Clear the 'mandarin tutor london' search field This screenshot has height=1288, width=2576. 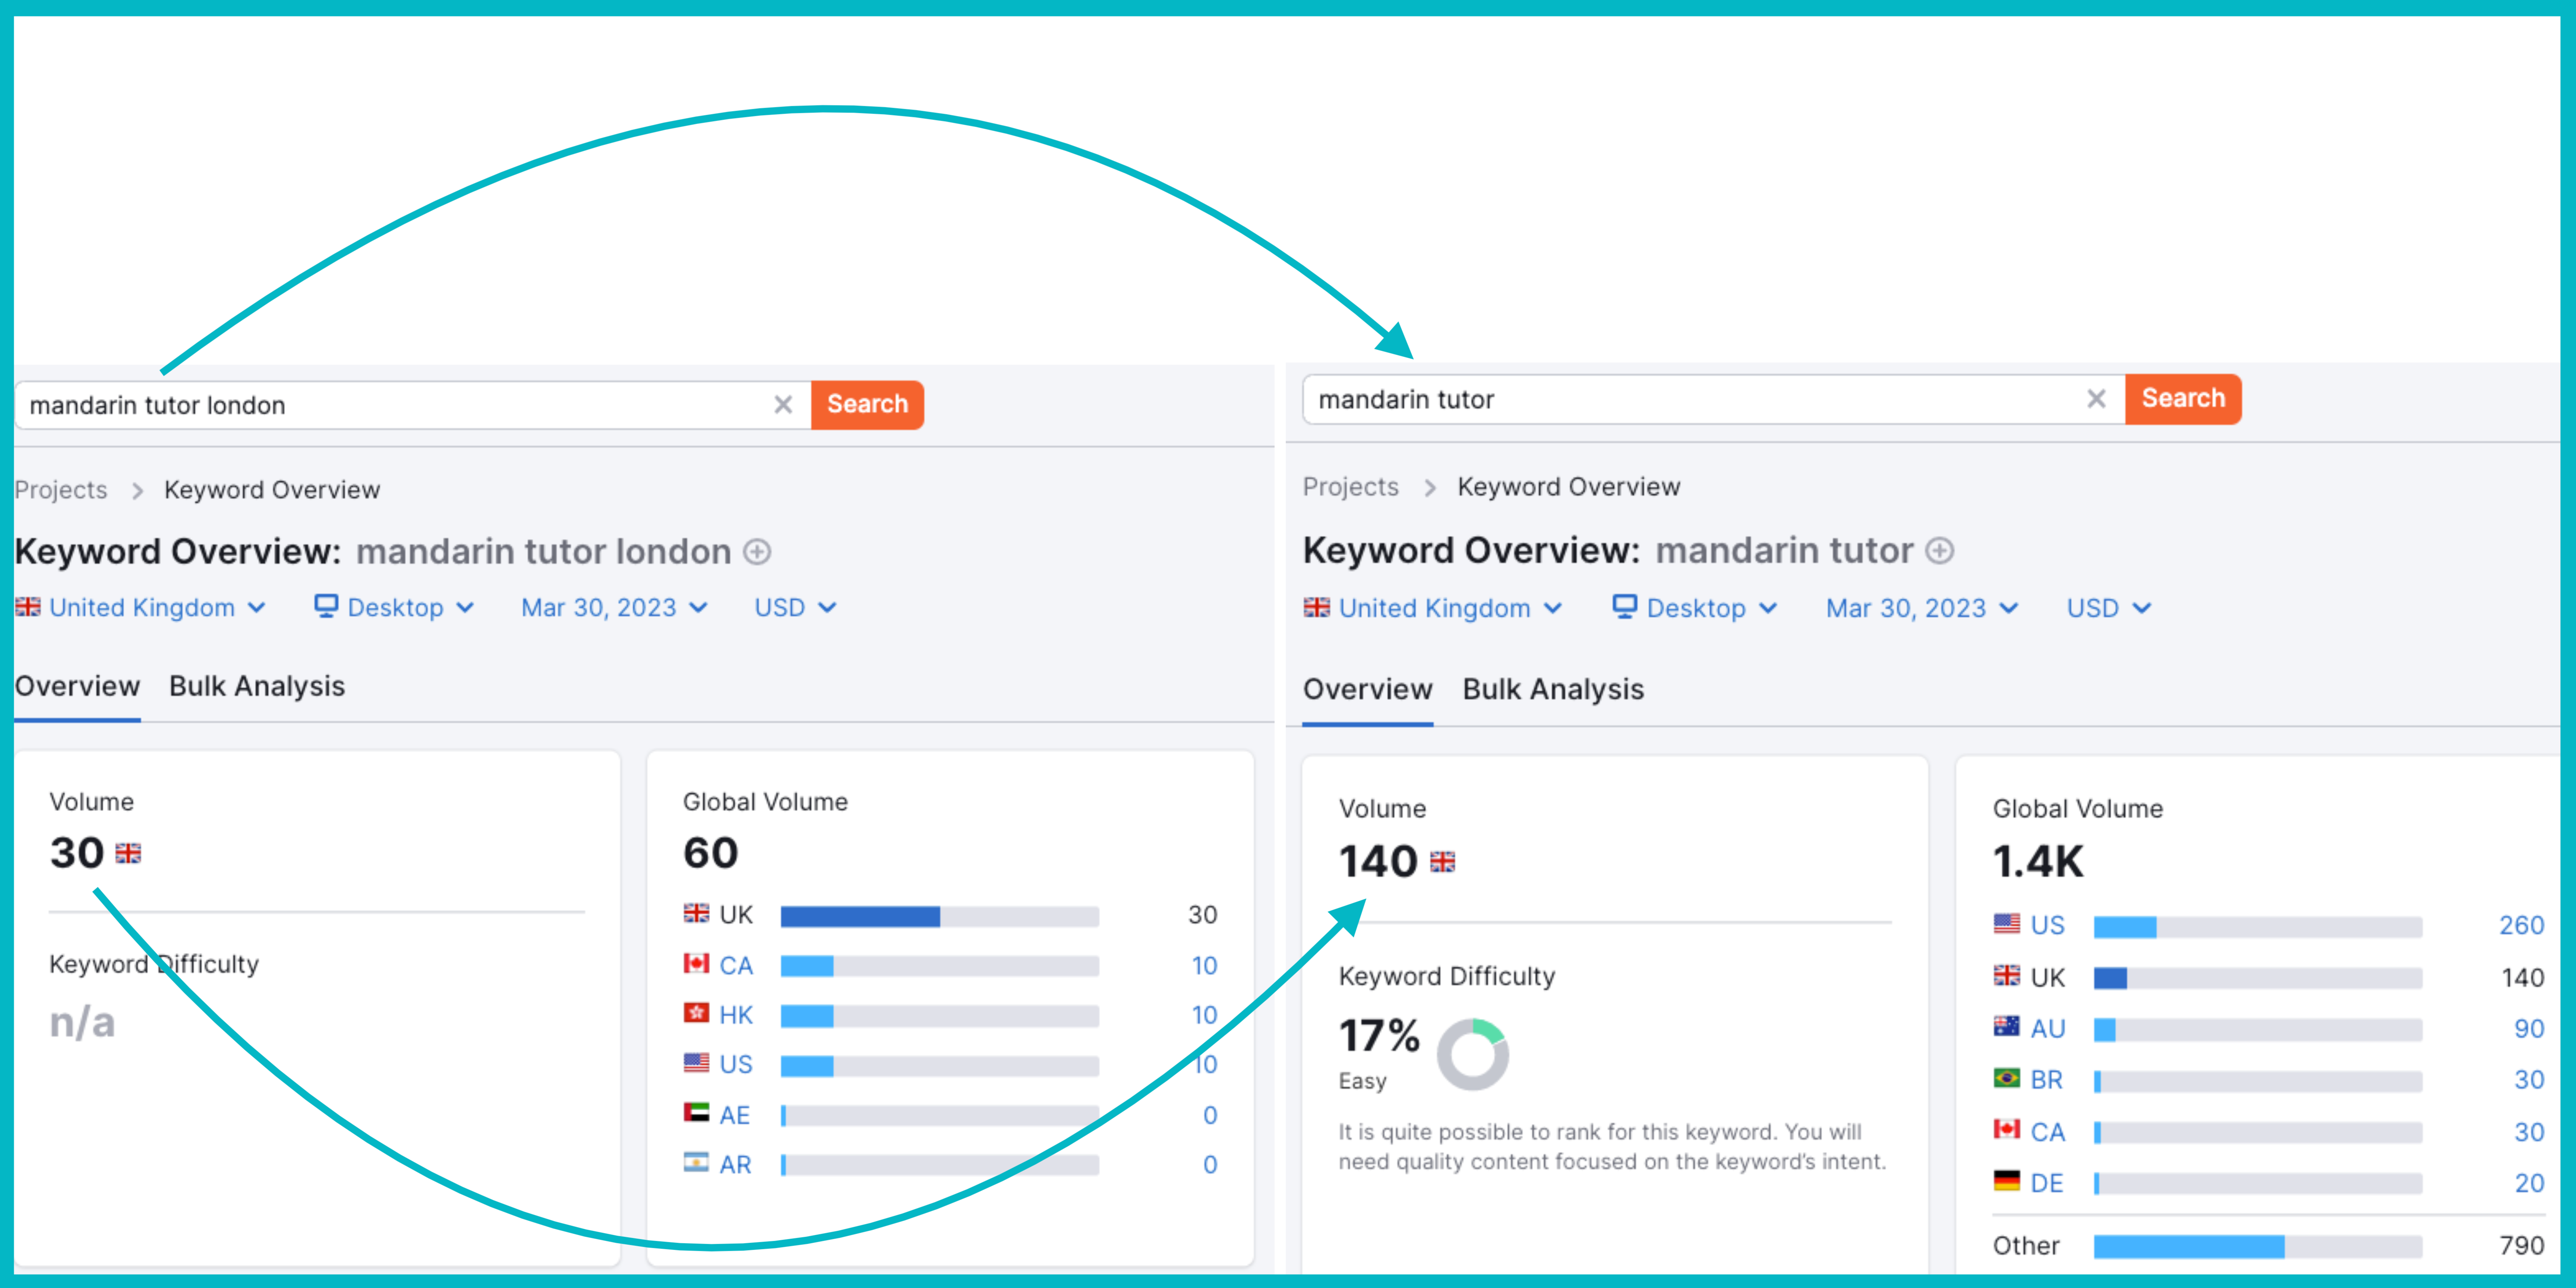783,405
